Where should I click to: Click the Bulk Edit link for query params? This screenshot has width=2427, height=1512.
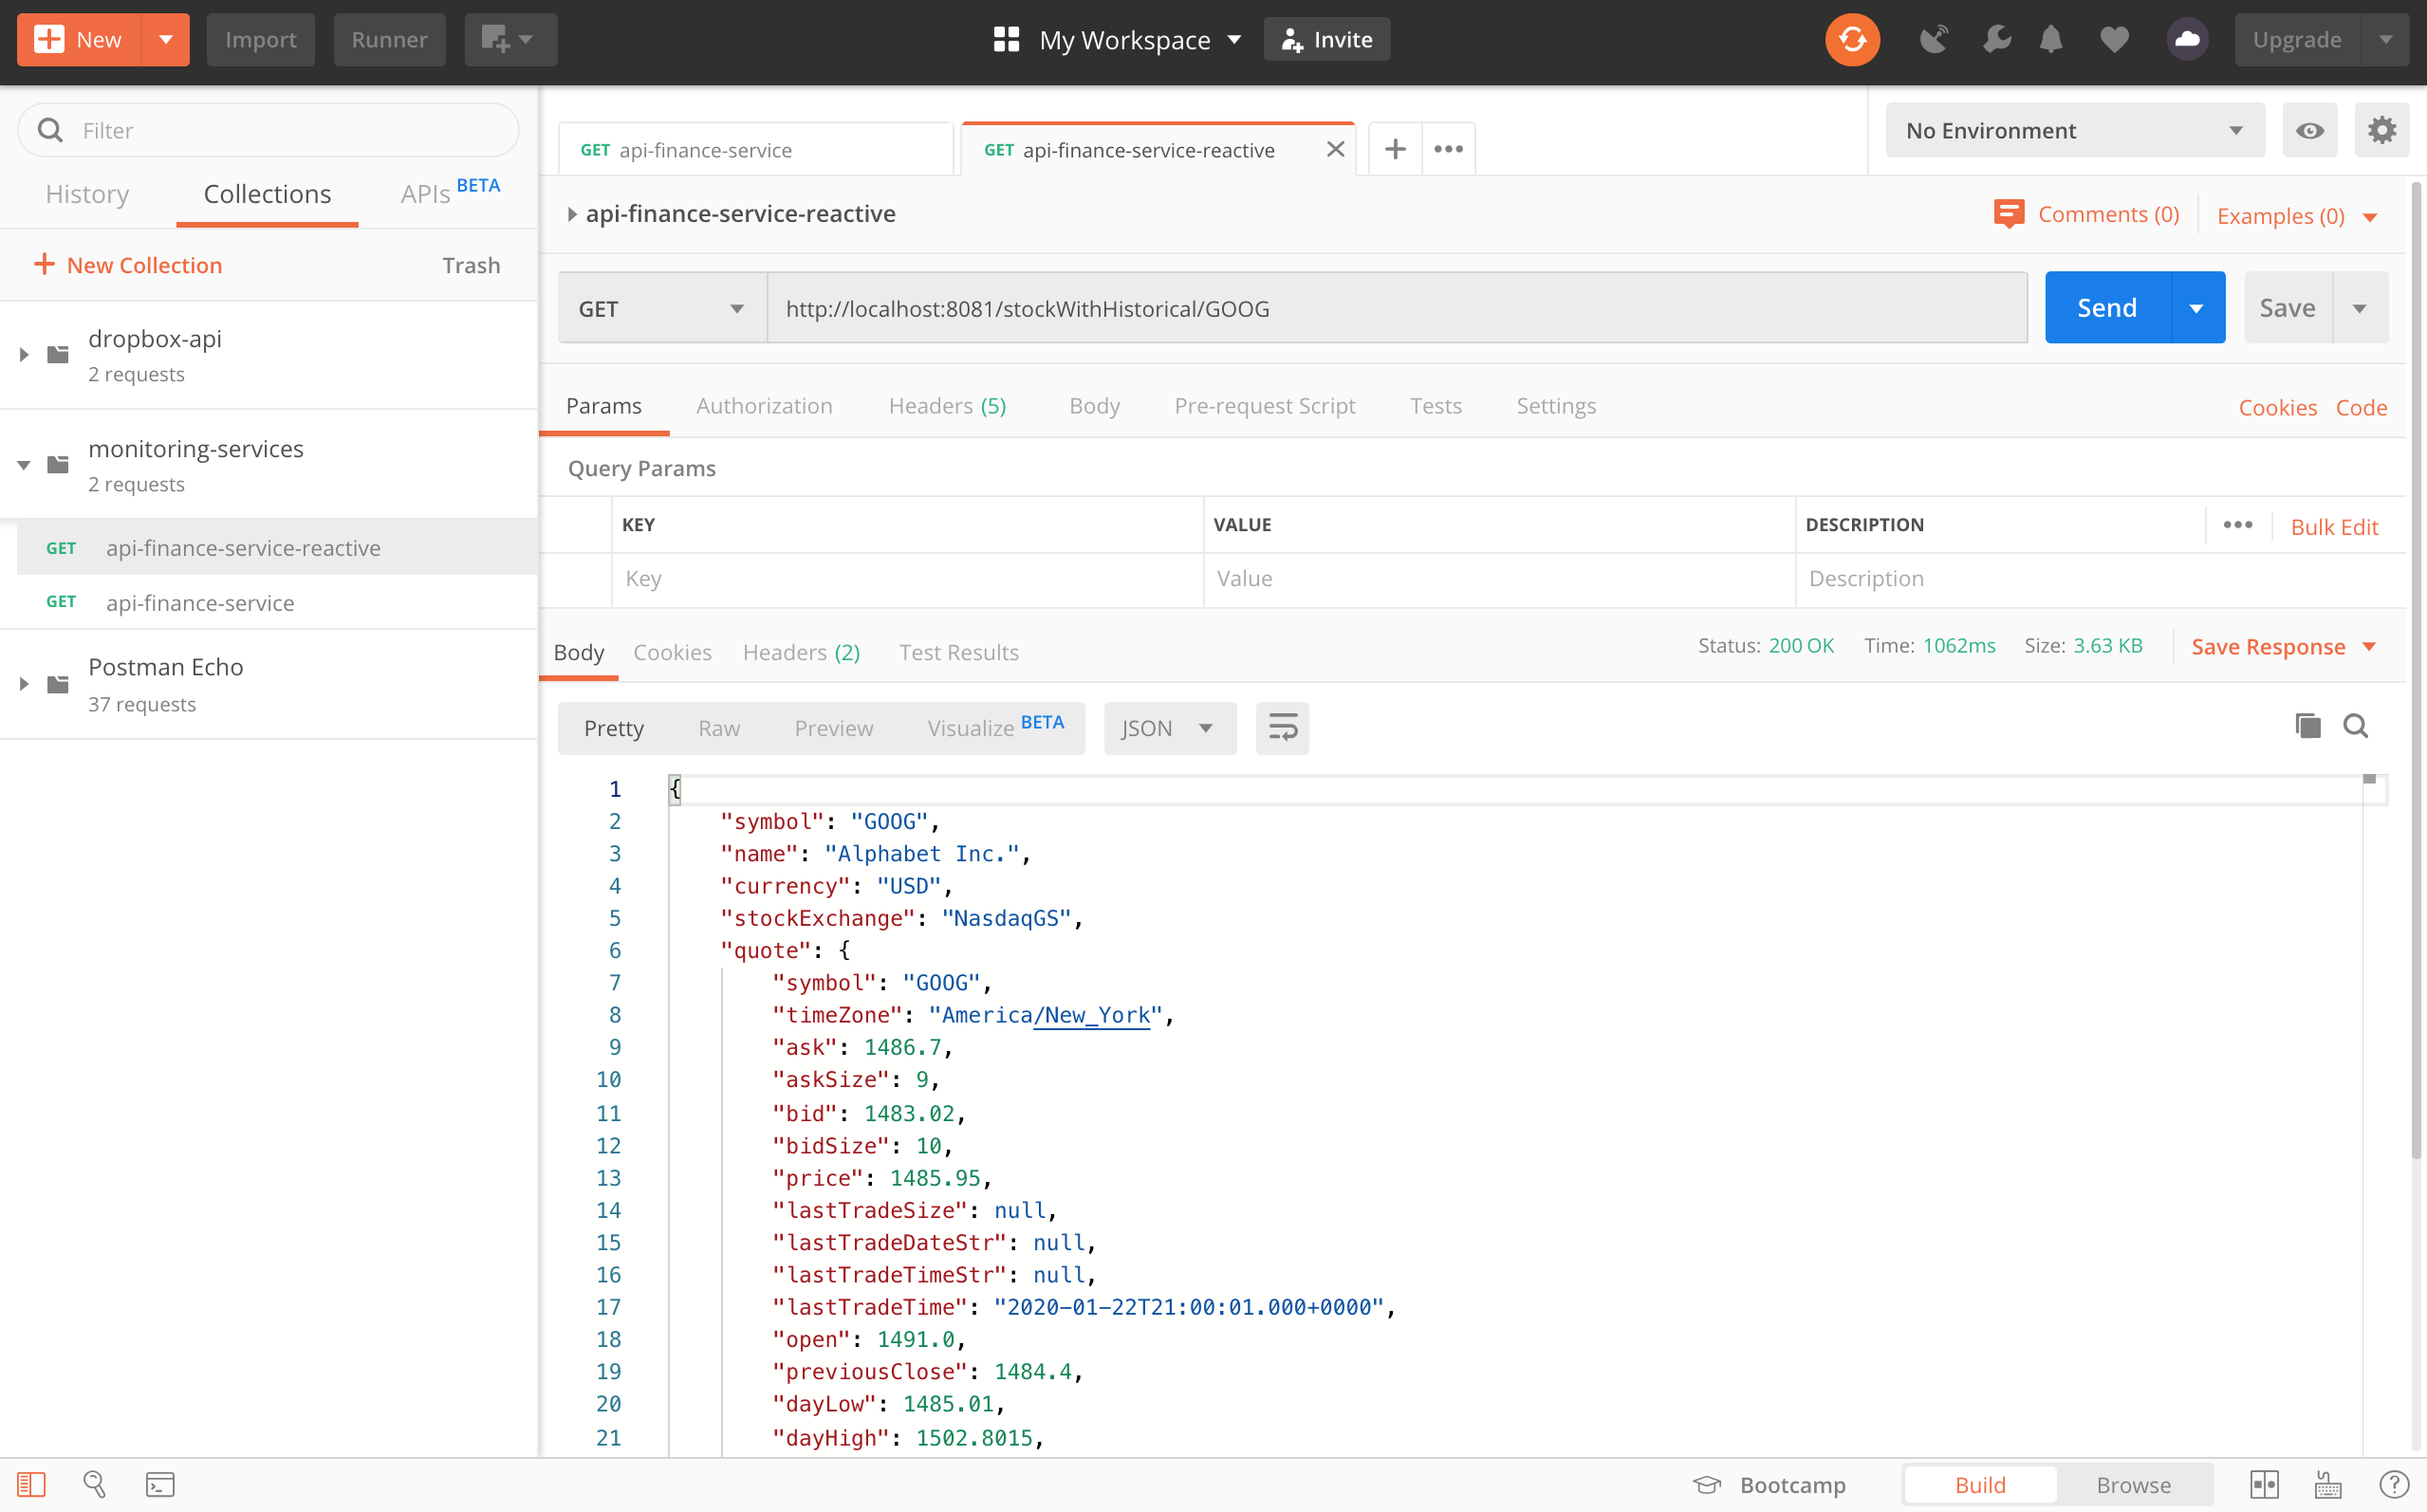coord(2337,523)
